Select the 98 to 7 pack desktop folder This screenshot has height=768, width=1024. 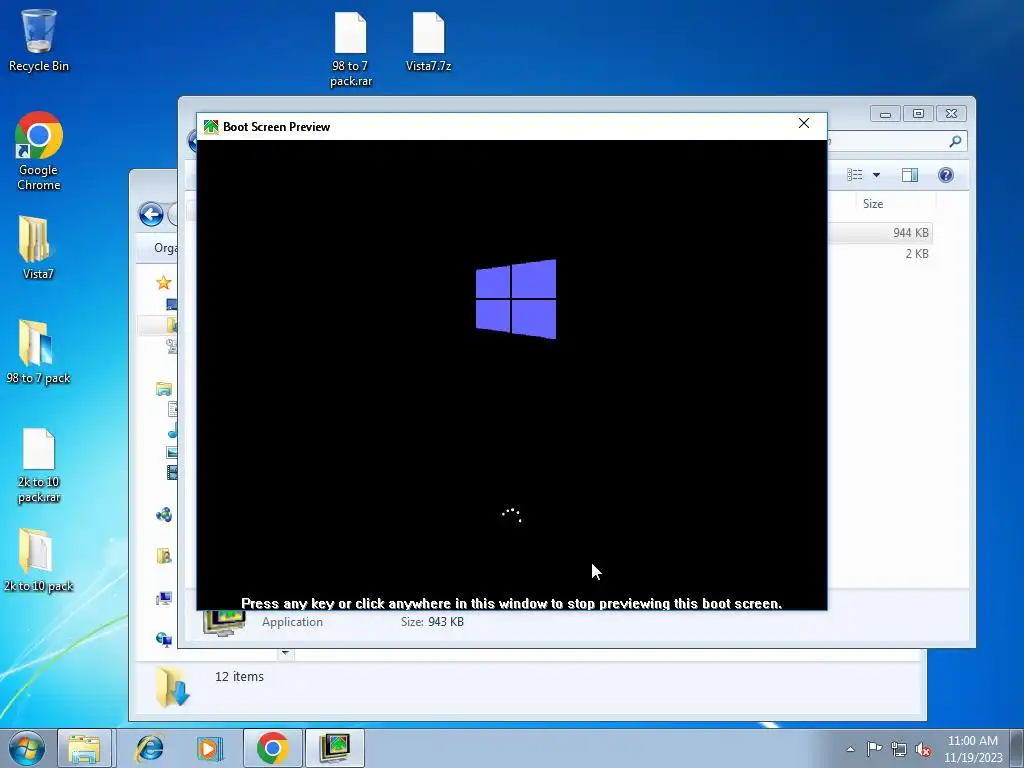(38, 351)
